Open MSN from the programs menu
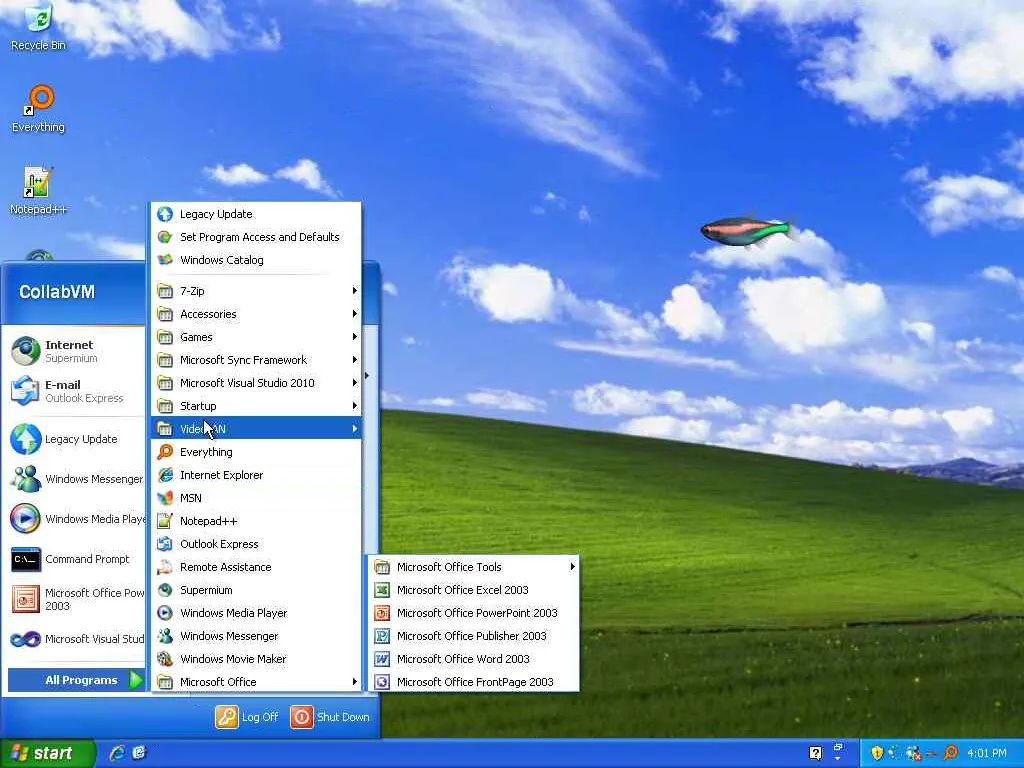1024x768 pixels. (x=256, y=498)
